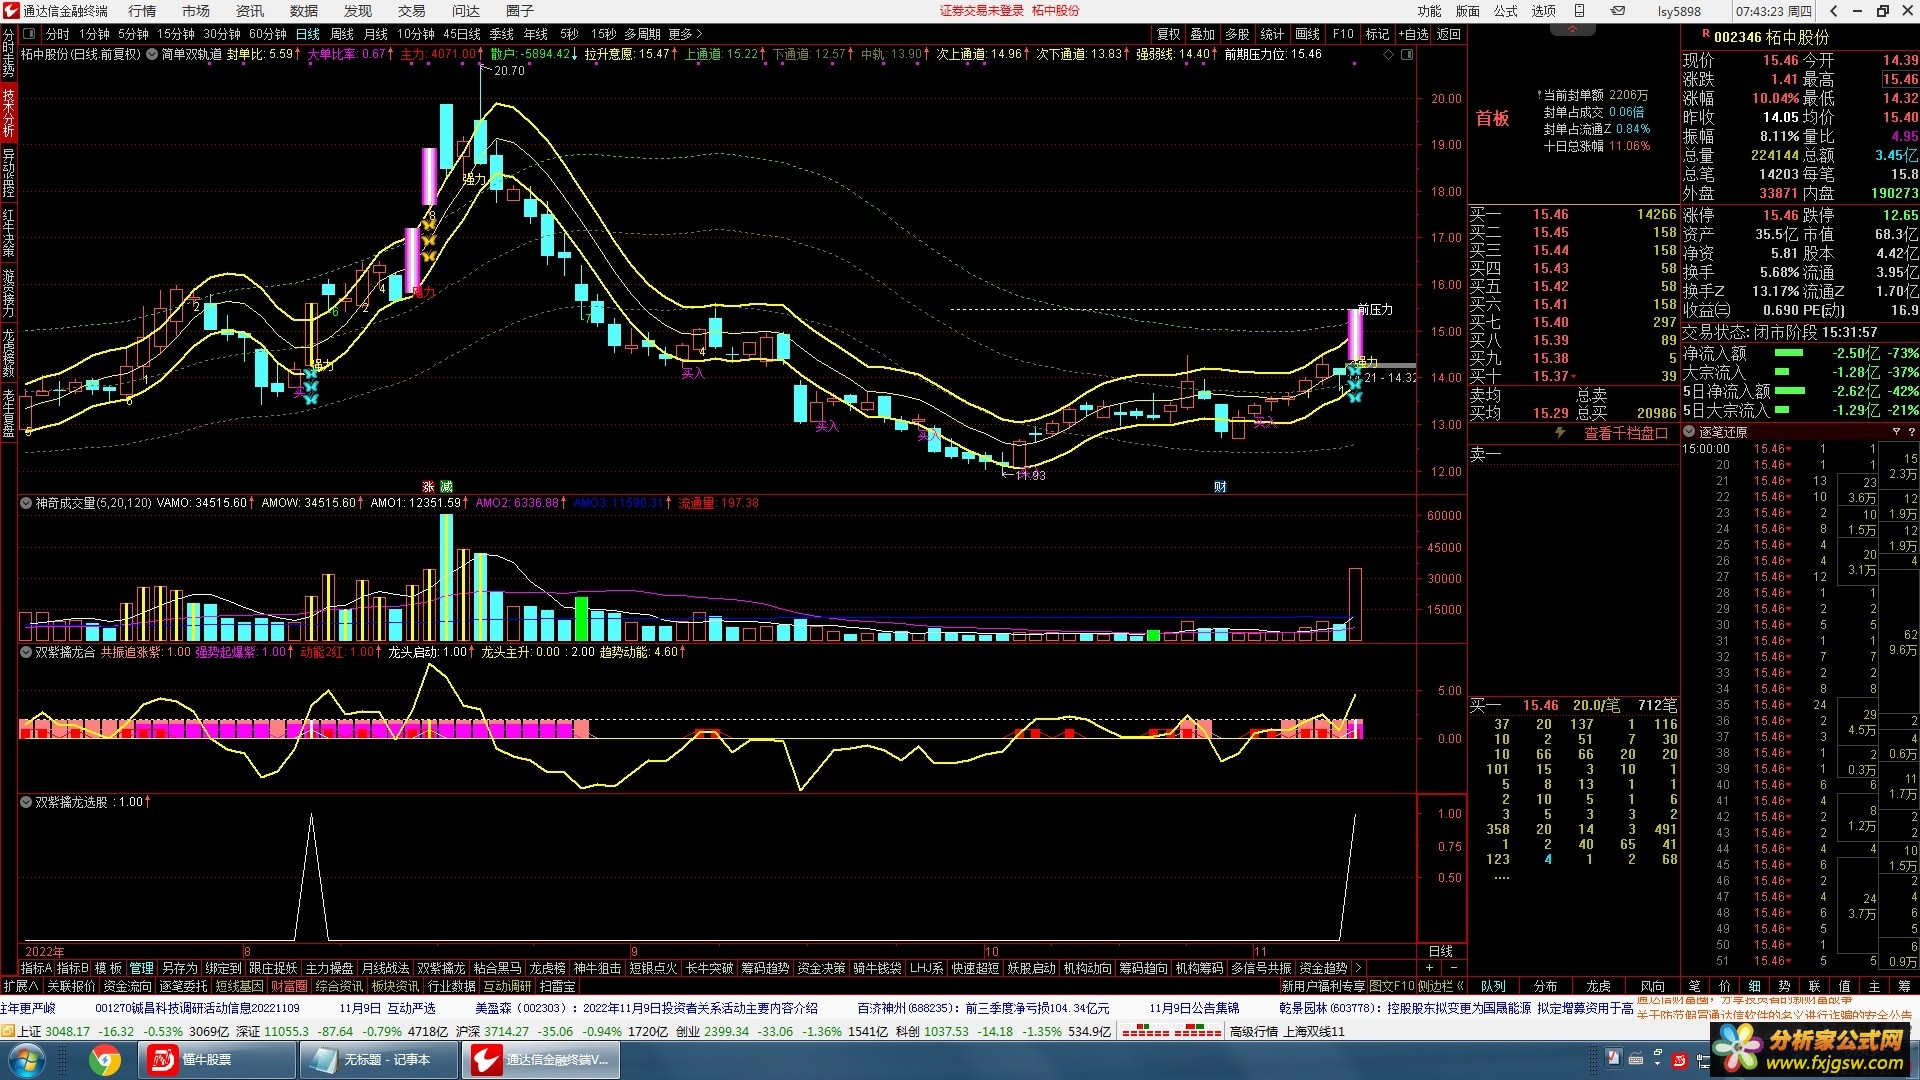Select the 分布 tab under quote panel
This screenshot has width=1920, height=1080.
pyautogui.click(x=1545, y=986)
